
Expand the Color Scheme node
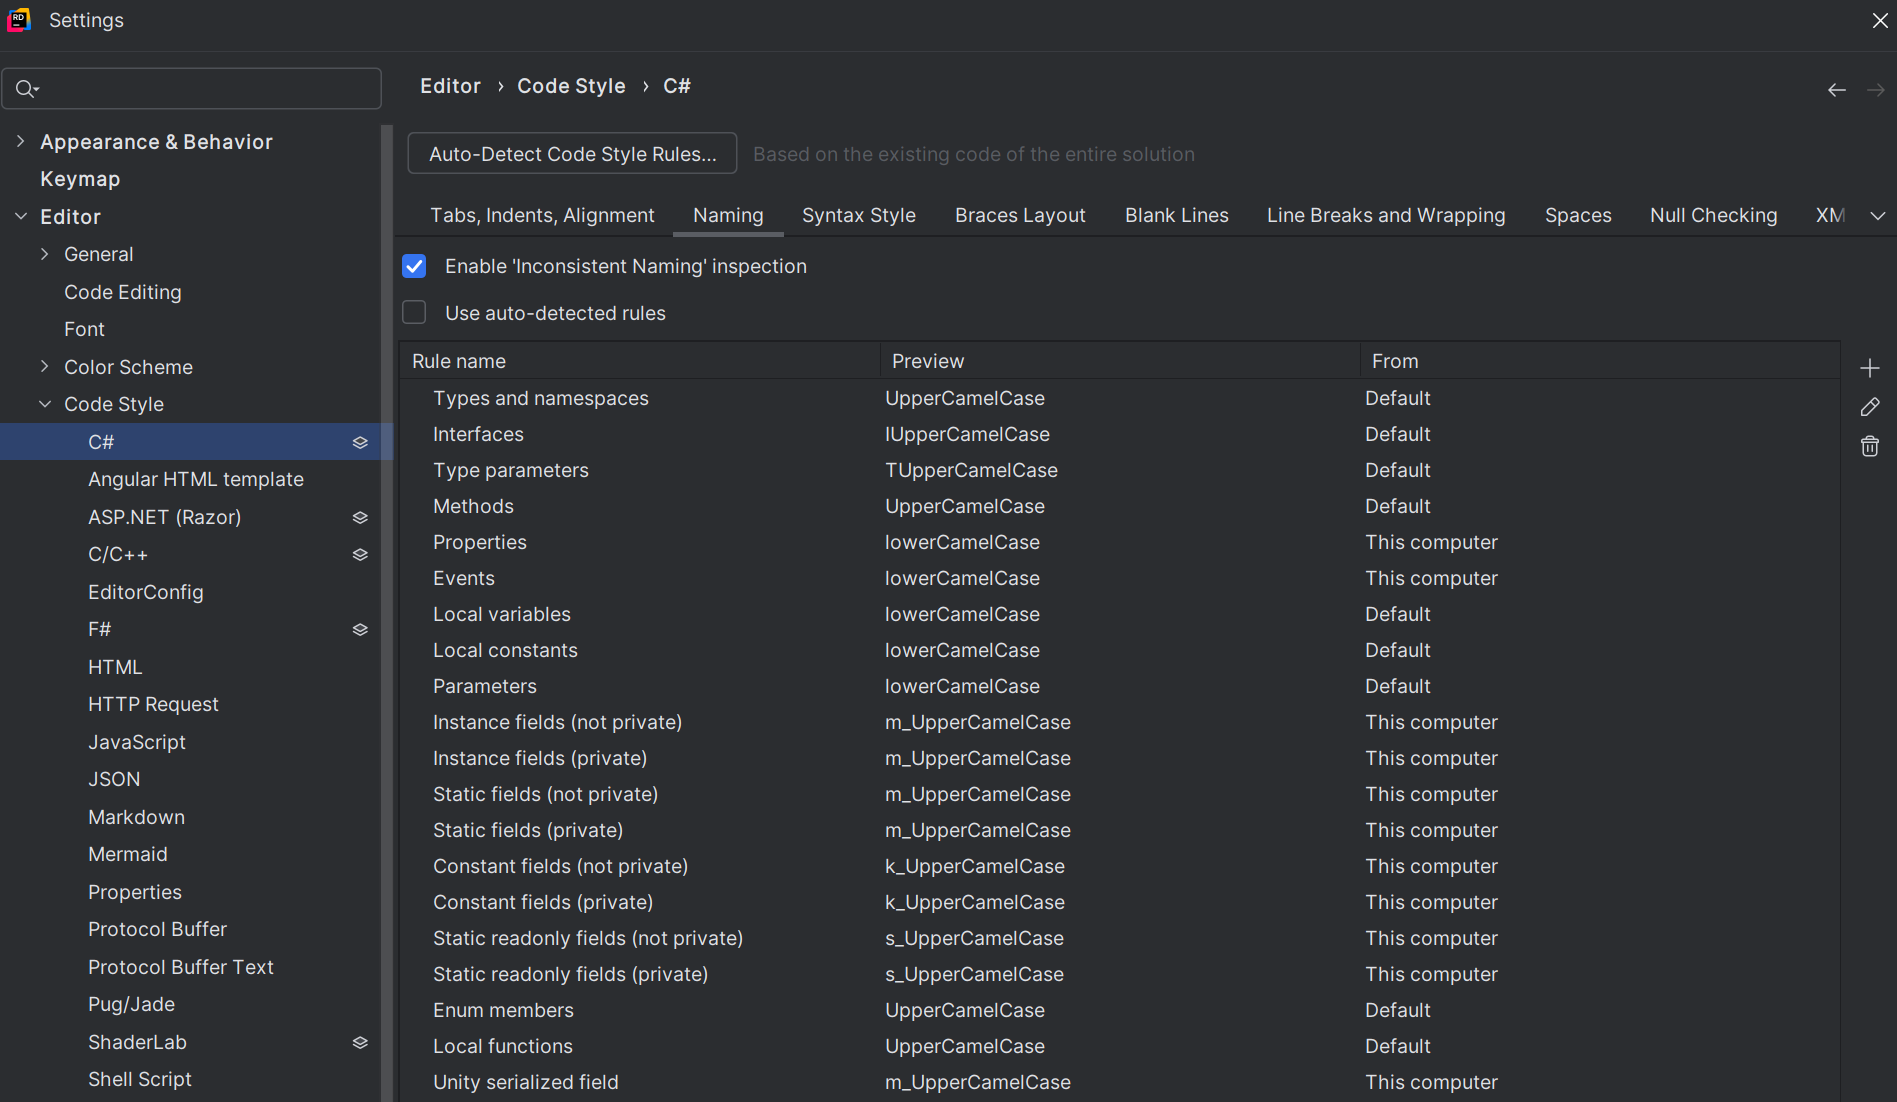point(45,367)
